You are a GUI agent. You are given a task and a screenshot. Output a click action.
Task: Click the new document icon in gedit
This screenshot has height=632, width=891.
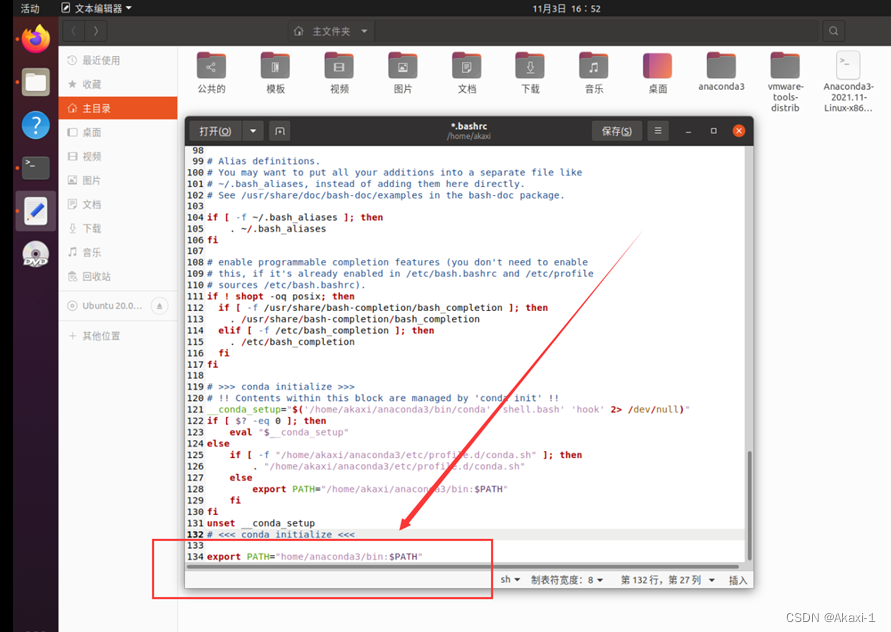[280, 131]
